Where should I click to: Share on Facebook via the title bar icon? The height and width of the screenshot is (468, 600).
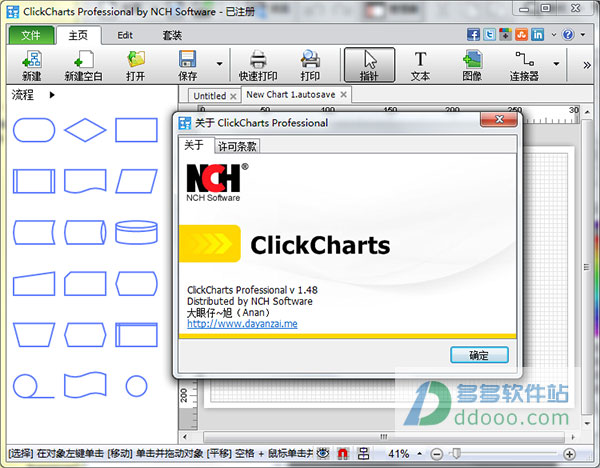[x=473, y=34]
